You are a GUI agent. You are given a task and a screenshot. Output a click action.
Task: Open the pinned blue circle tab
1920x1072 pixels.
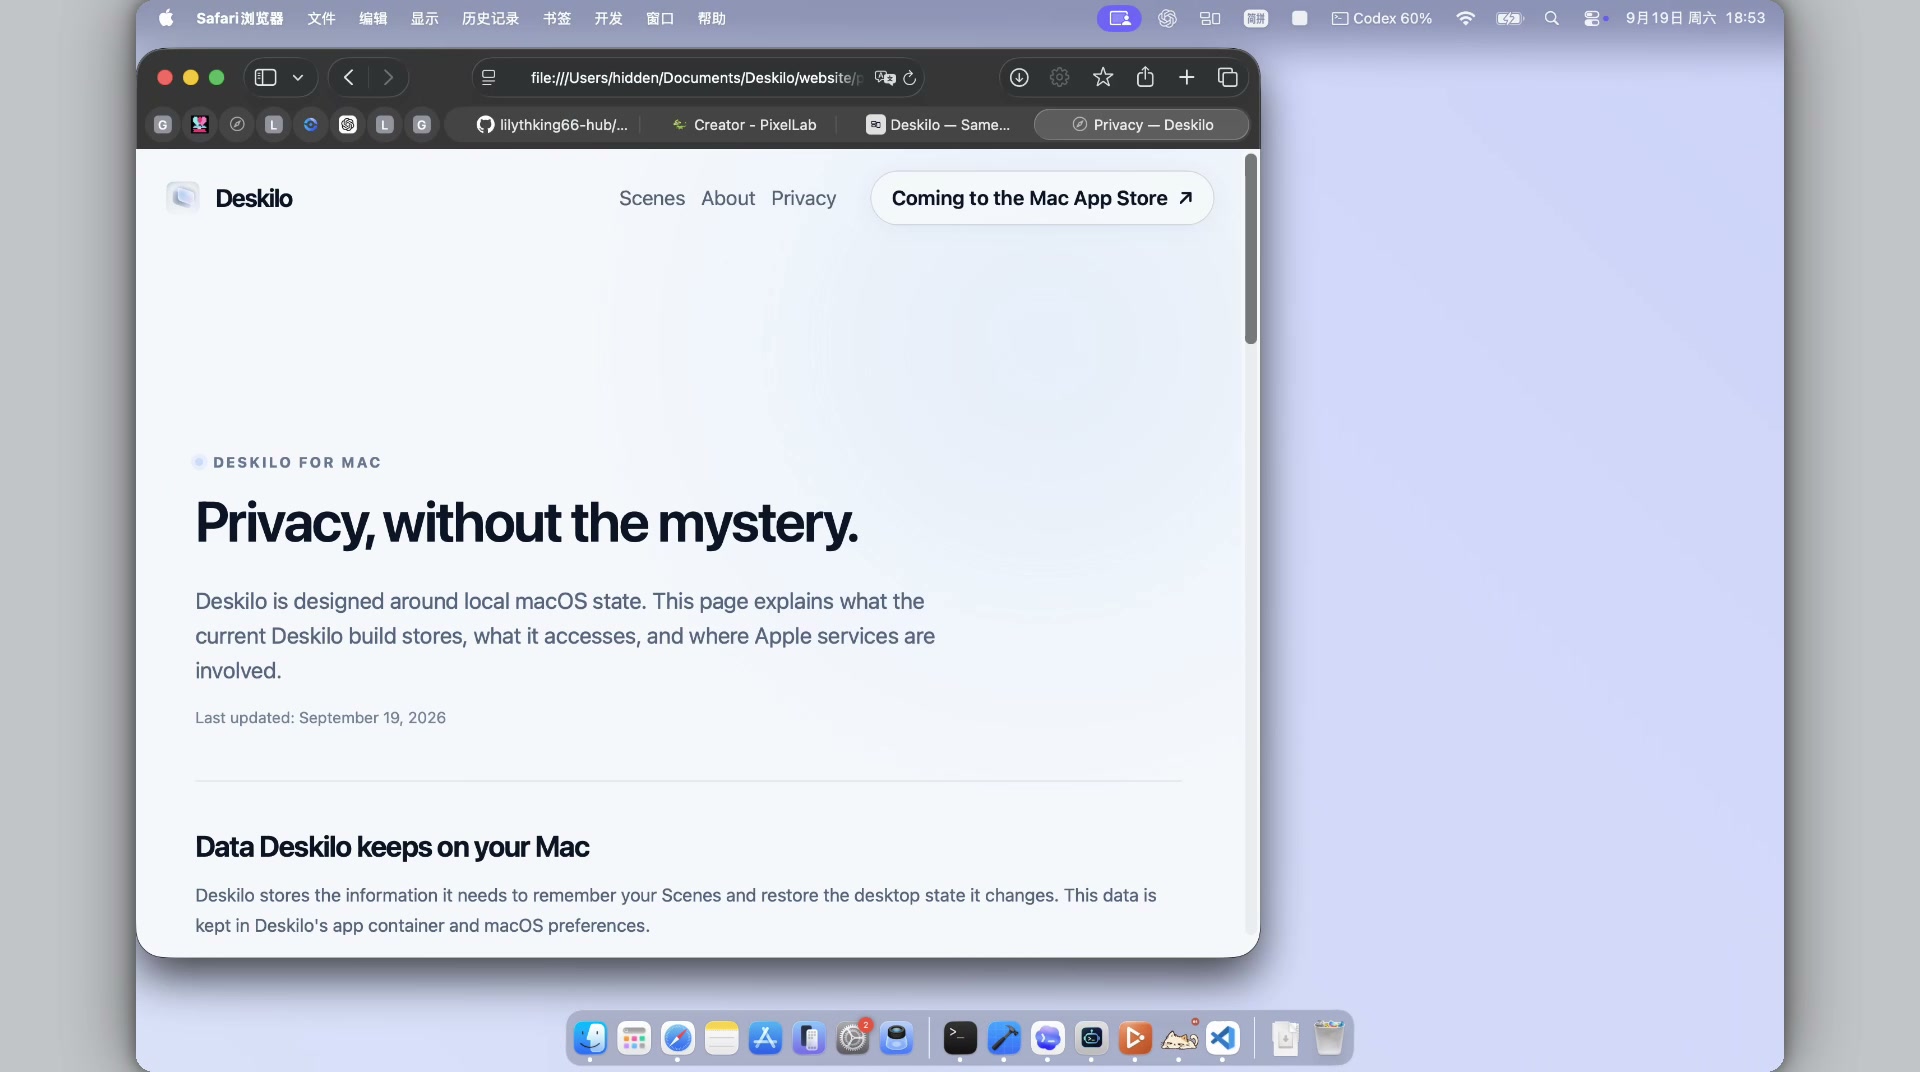click(311, 124)
